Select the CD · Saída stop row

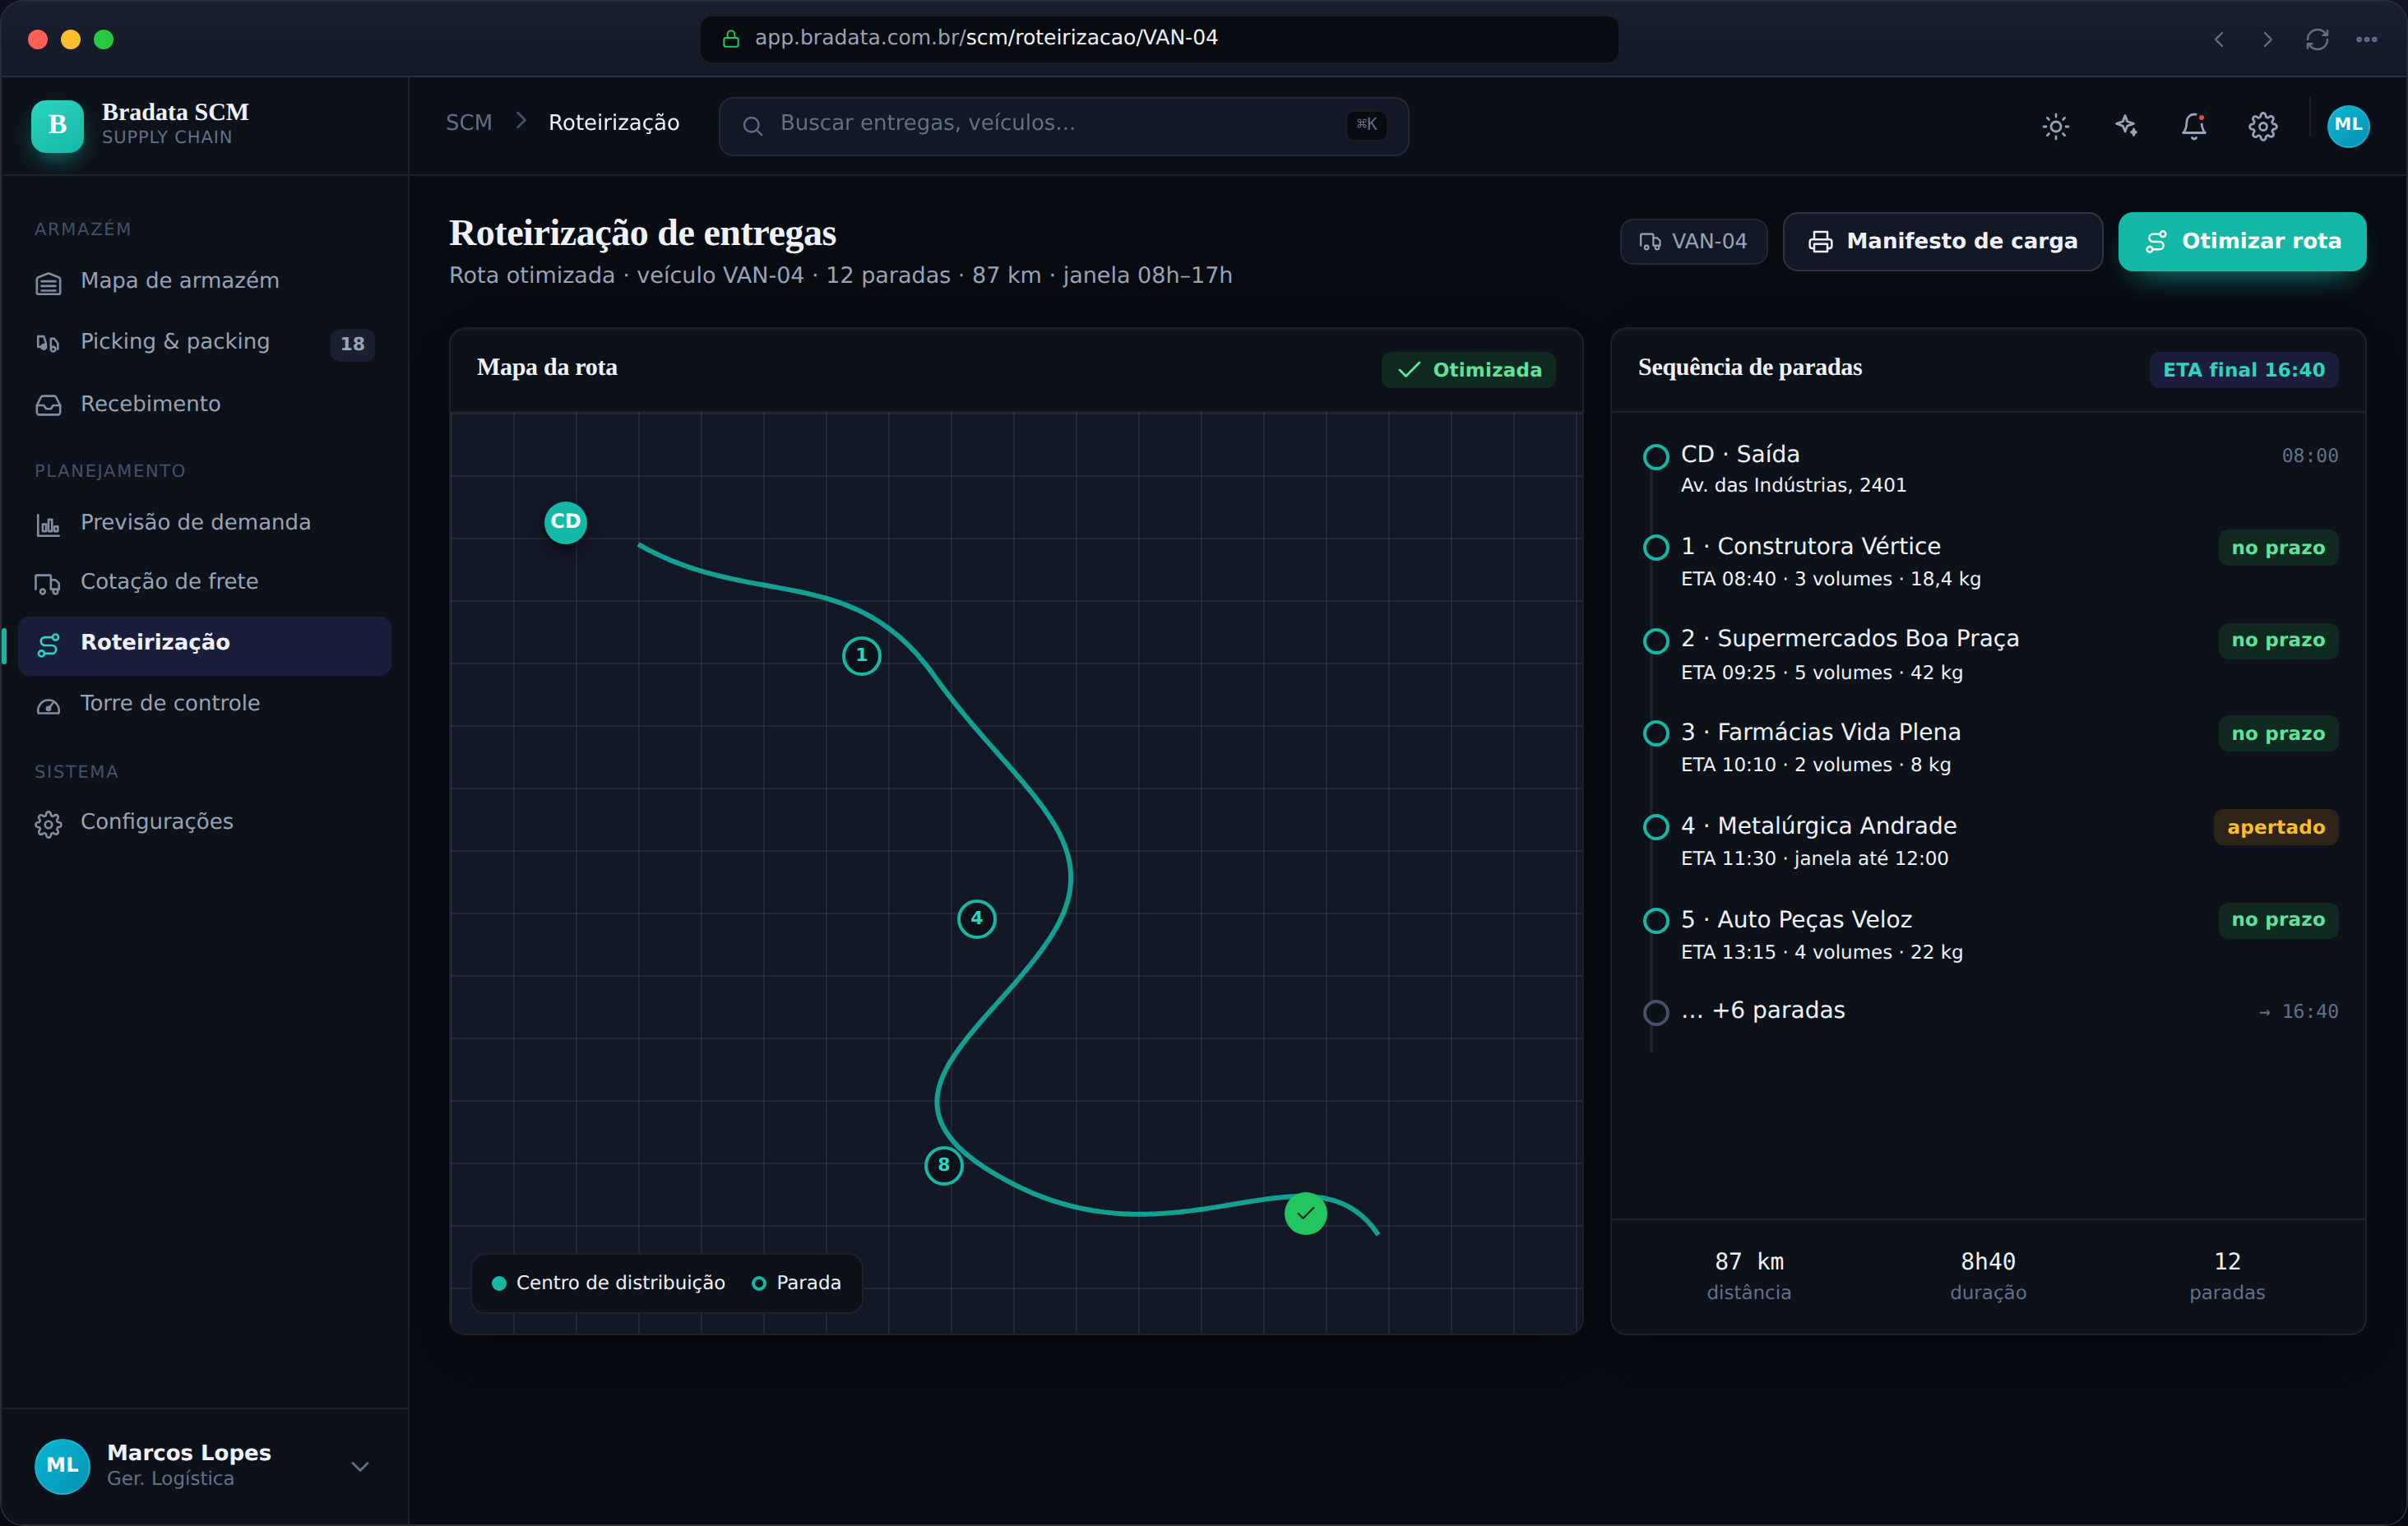tap(1988, 469)
